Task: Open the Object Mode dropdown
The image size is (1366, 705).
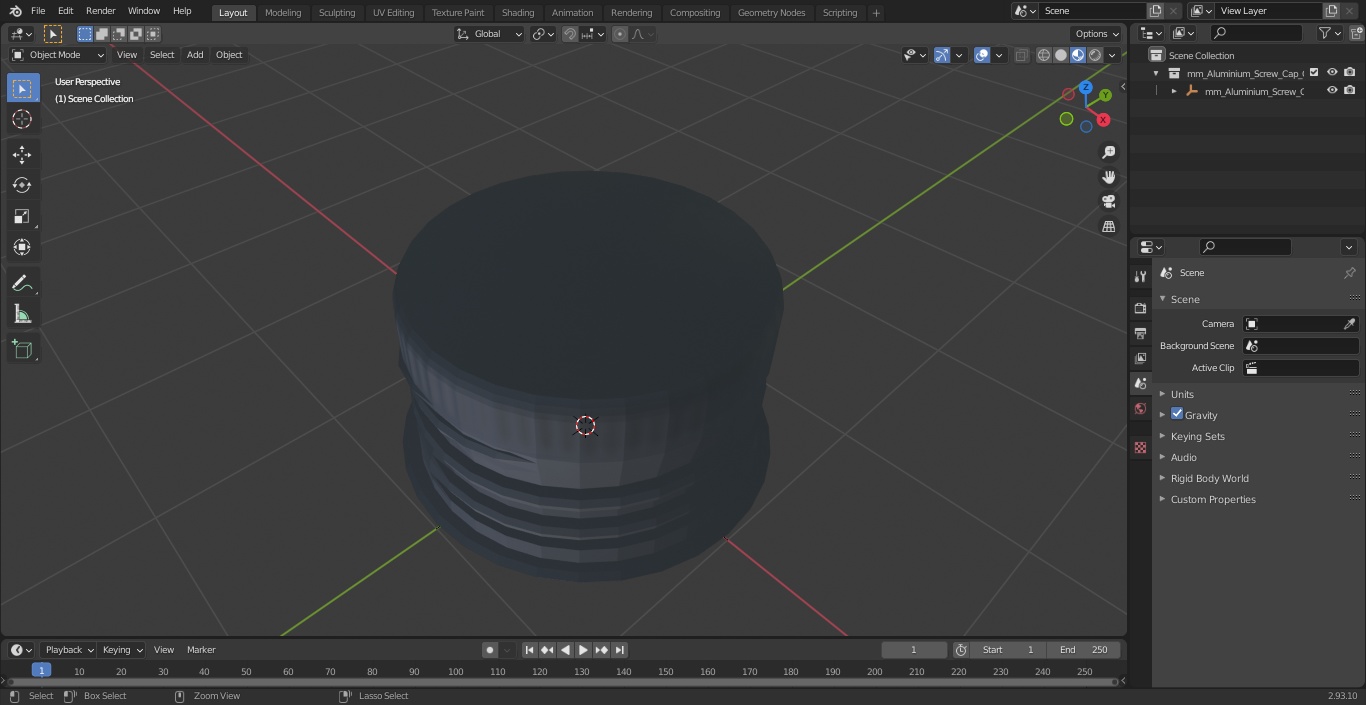Action: coord(58,55)
